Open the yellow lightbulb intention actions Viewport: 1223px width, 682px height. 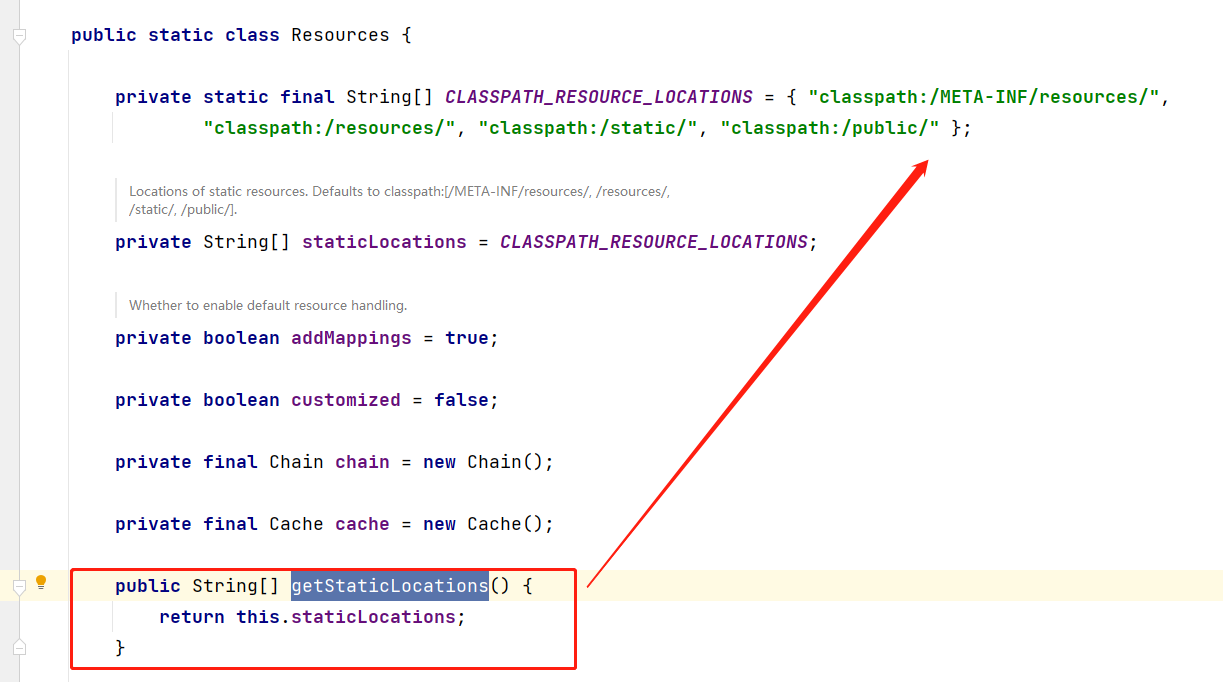[x=41, y=582]
